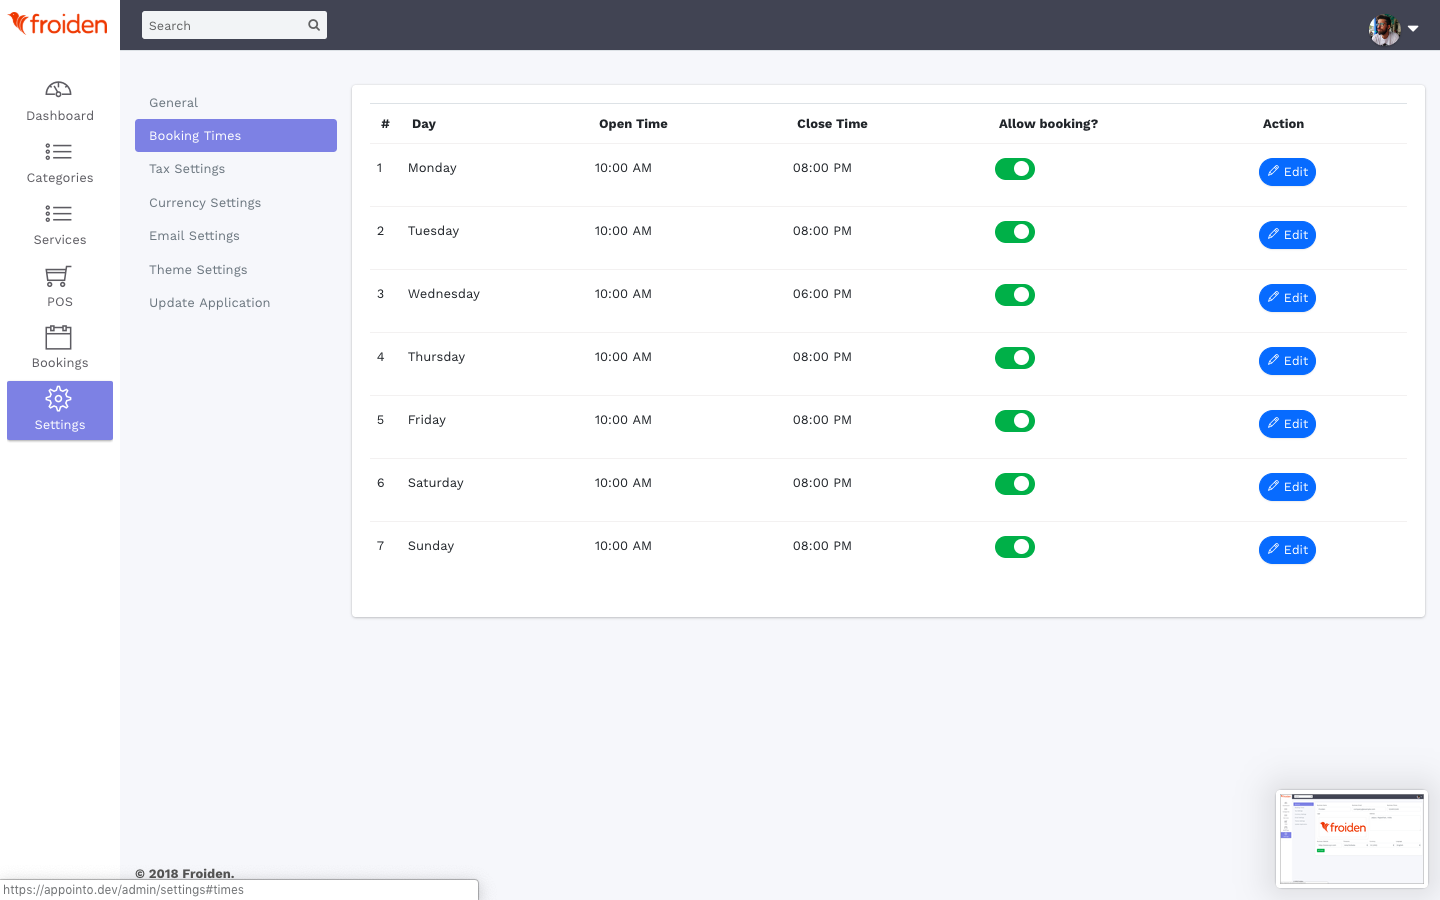Open the POS shopping cart icon
Image resolution: width=1440 pixels, height=900 pixels.
pyautogui.click(x=59, y=276)
